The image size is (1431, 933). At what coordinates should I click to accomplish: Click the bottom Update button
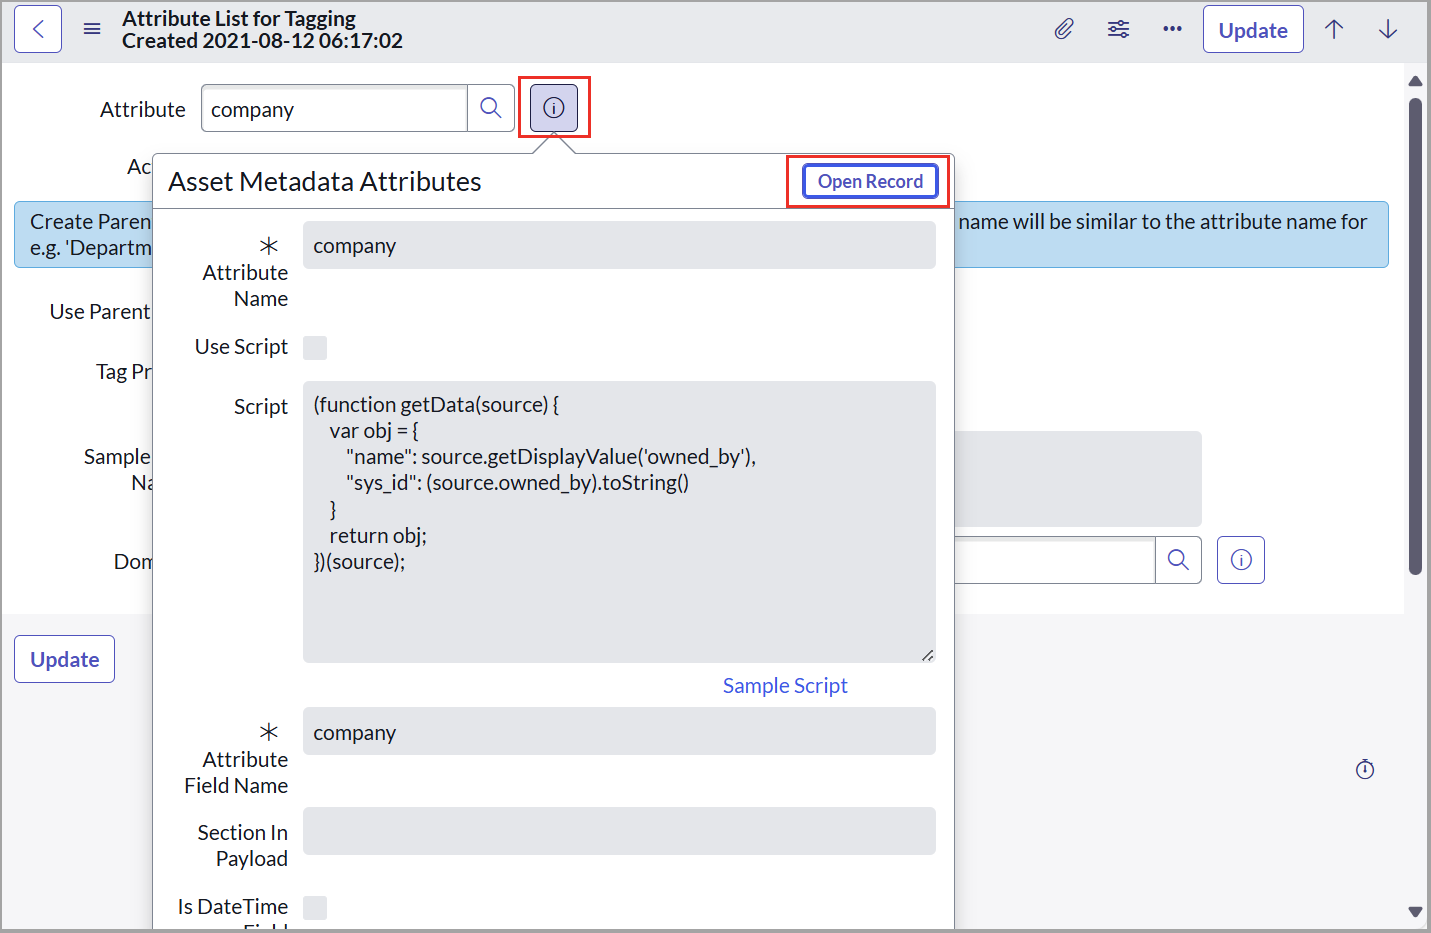(x=64, y=659)
